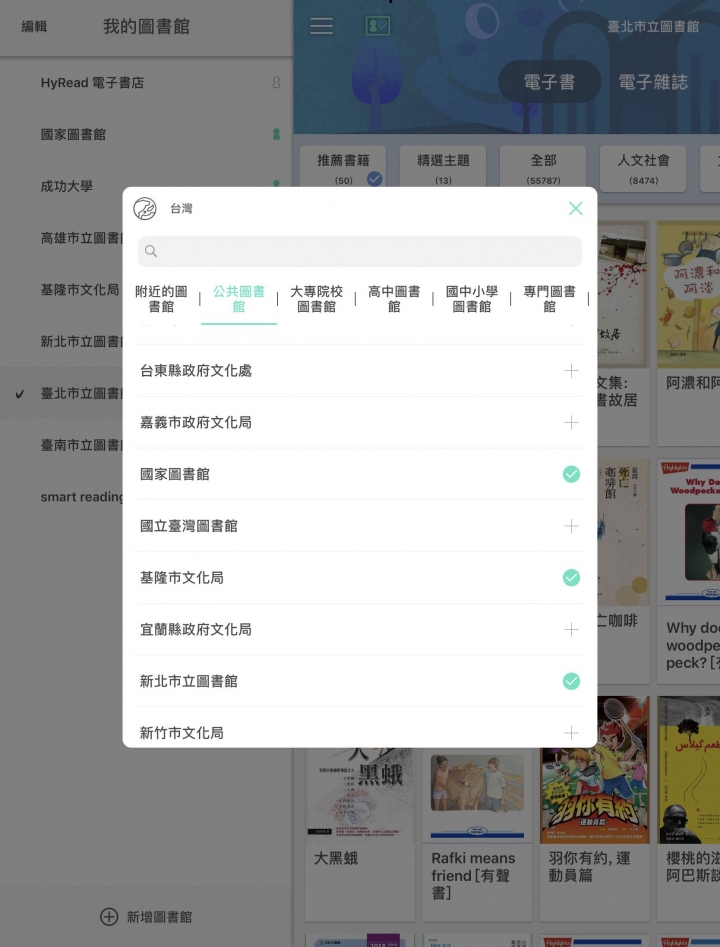Image resolution: width=720 pixels, height=947 pixels.
Task: Select the 公共圖書館 tab
Action: pos(239,299)
